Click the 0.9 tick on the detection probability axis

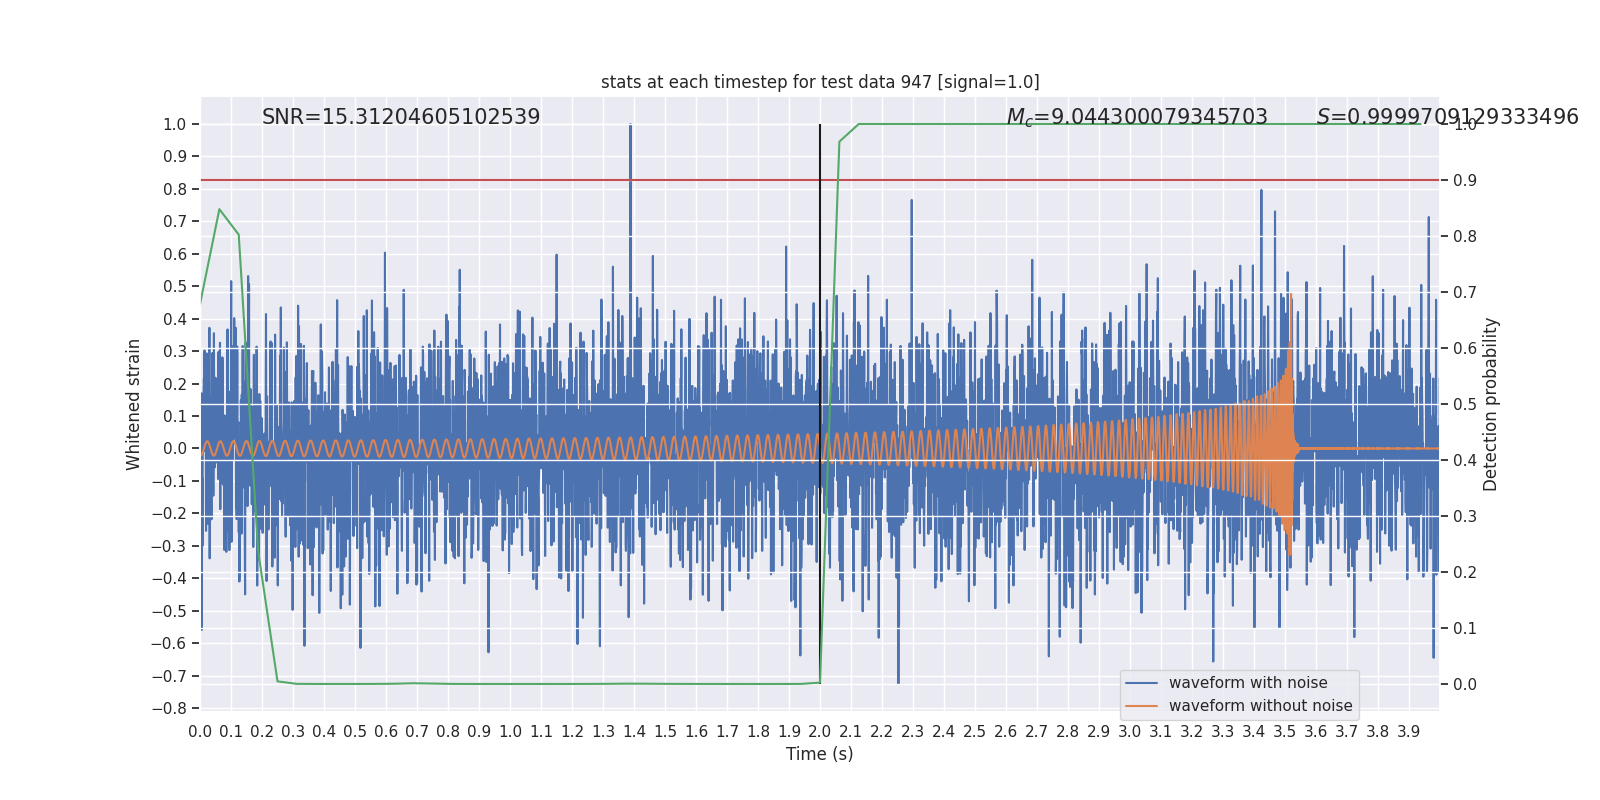tap(1464, 181)
